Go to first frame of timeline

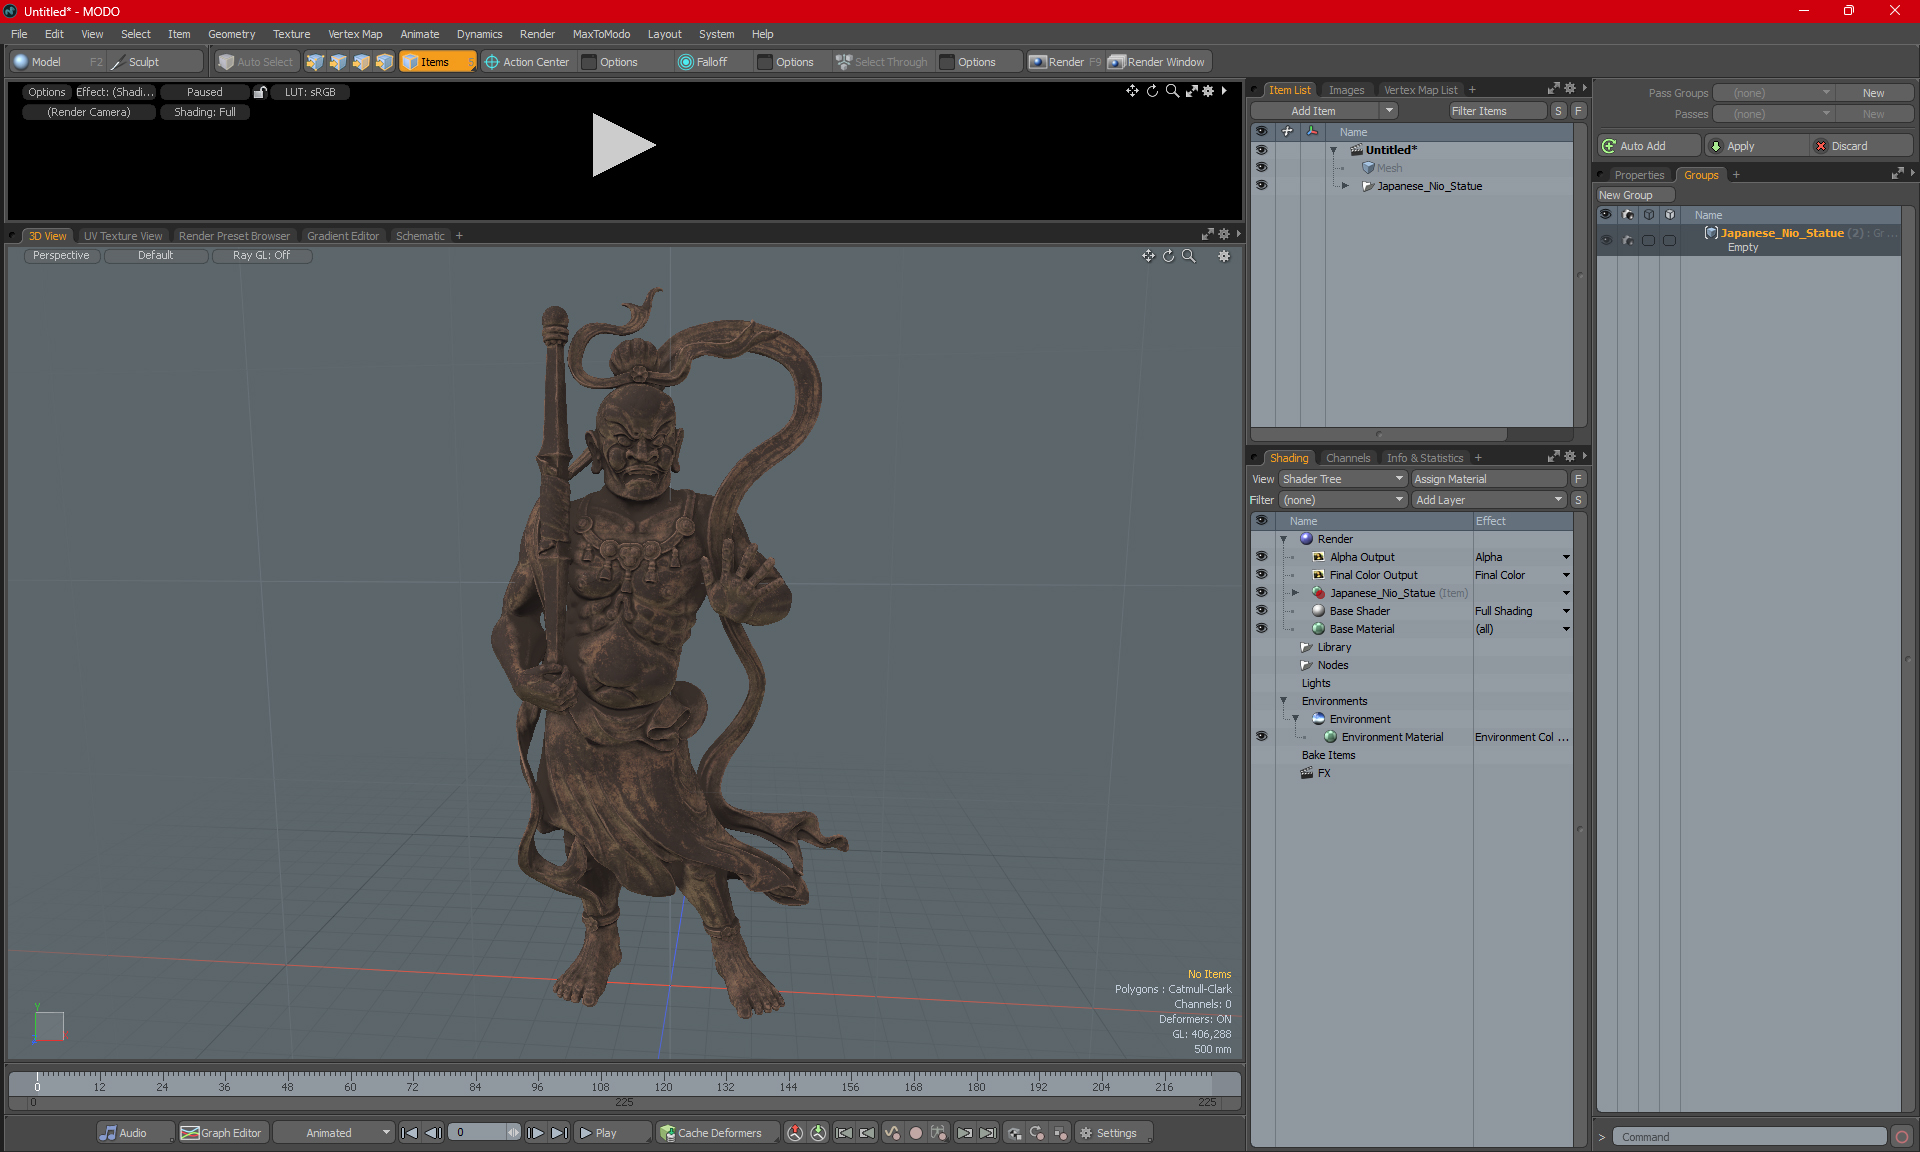coord(409,1133)
